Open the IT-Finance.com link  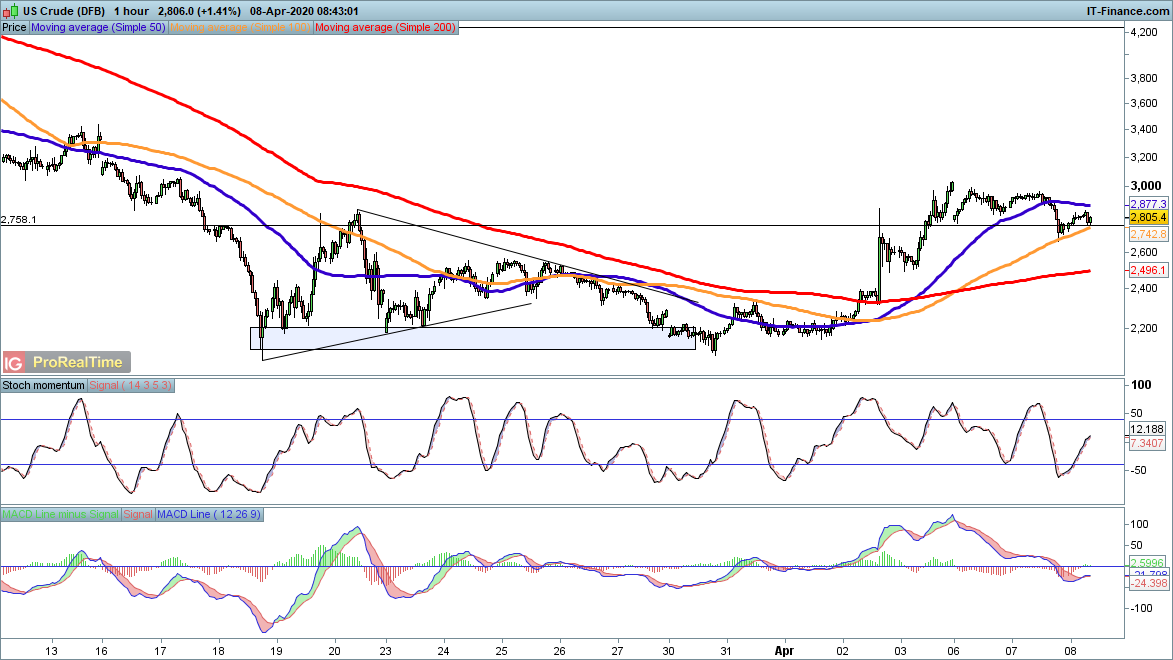[x=1127, y=11]
